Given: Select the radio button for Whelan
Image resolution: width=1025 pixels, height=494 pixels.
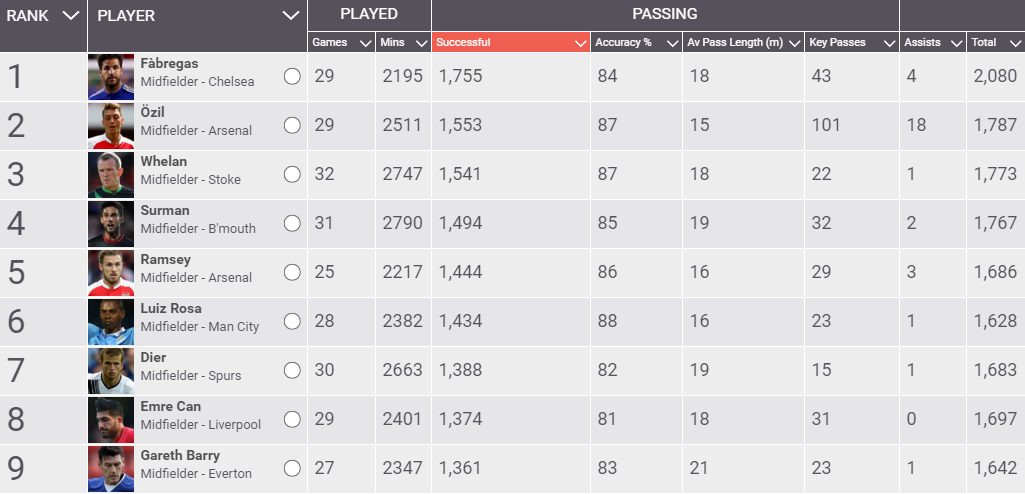Looking at the screenshot, I should (x=292, y=175).
